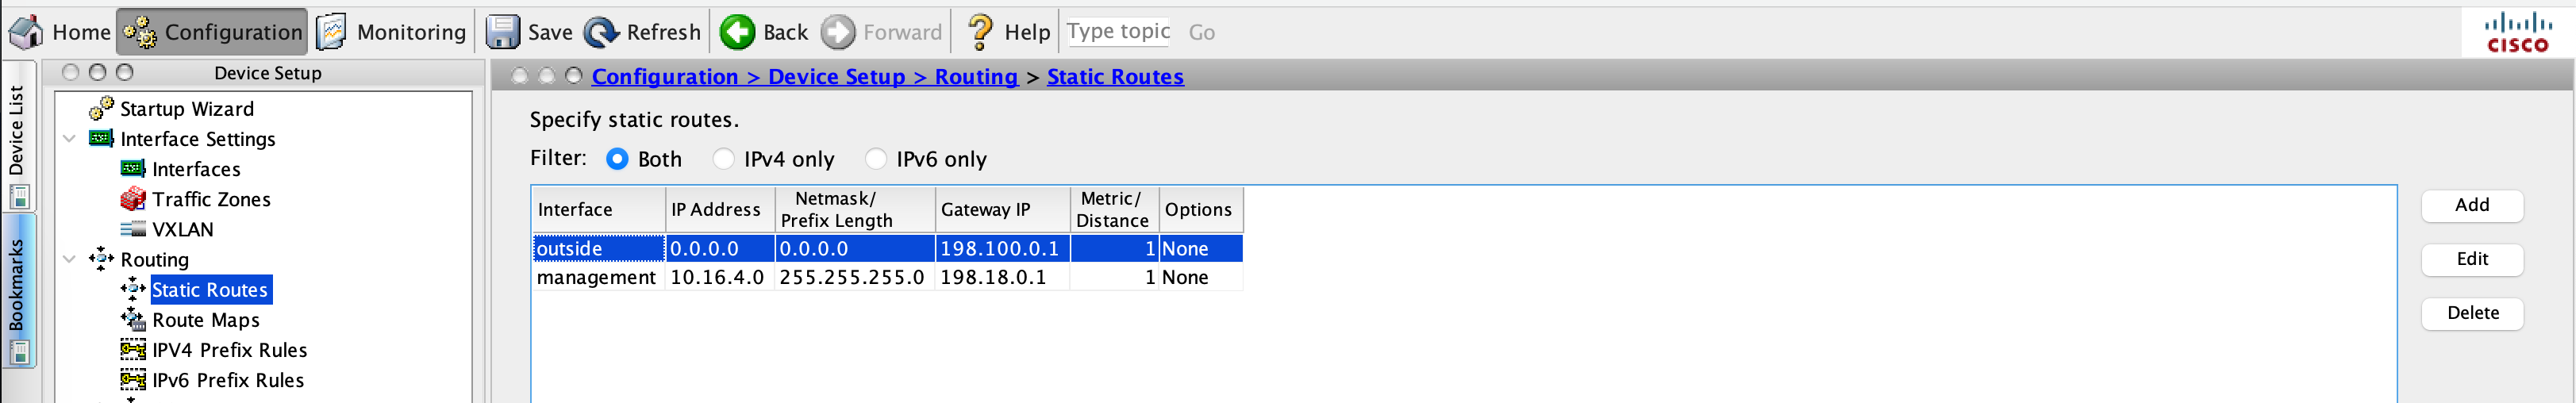Collapse the Routing tree node
This screenshot has width=2576, height=403.
pyautogui.click(x=69, y=259)
